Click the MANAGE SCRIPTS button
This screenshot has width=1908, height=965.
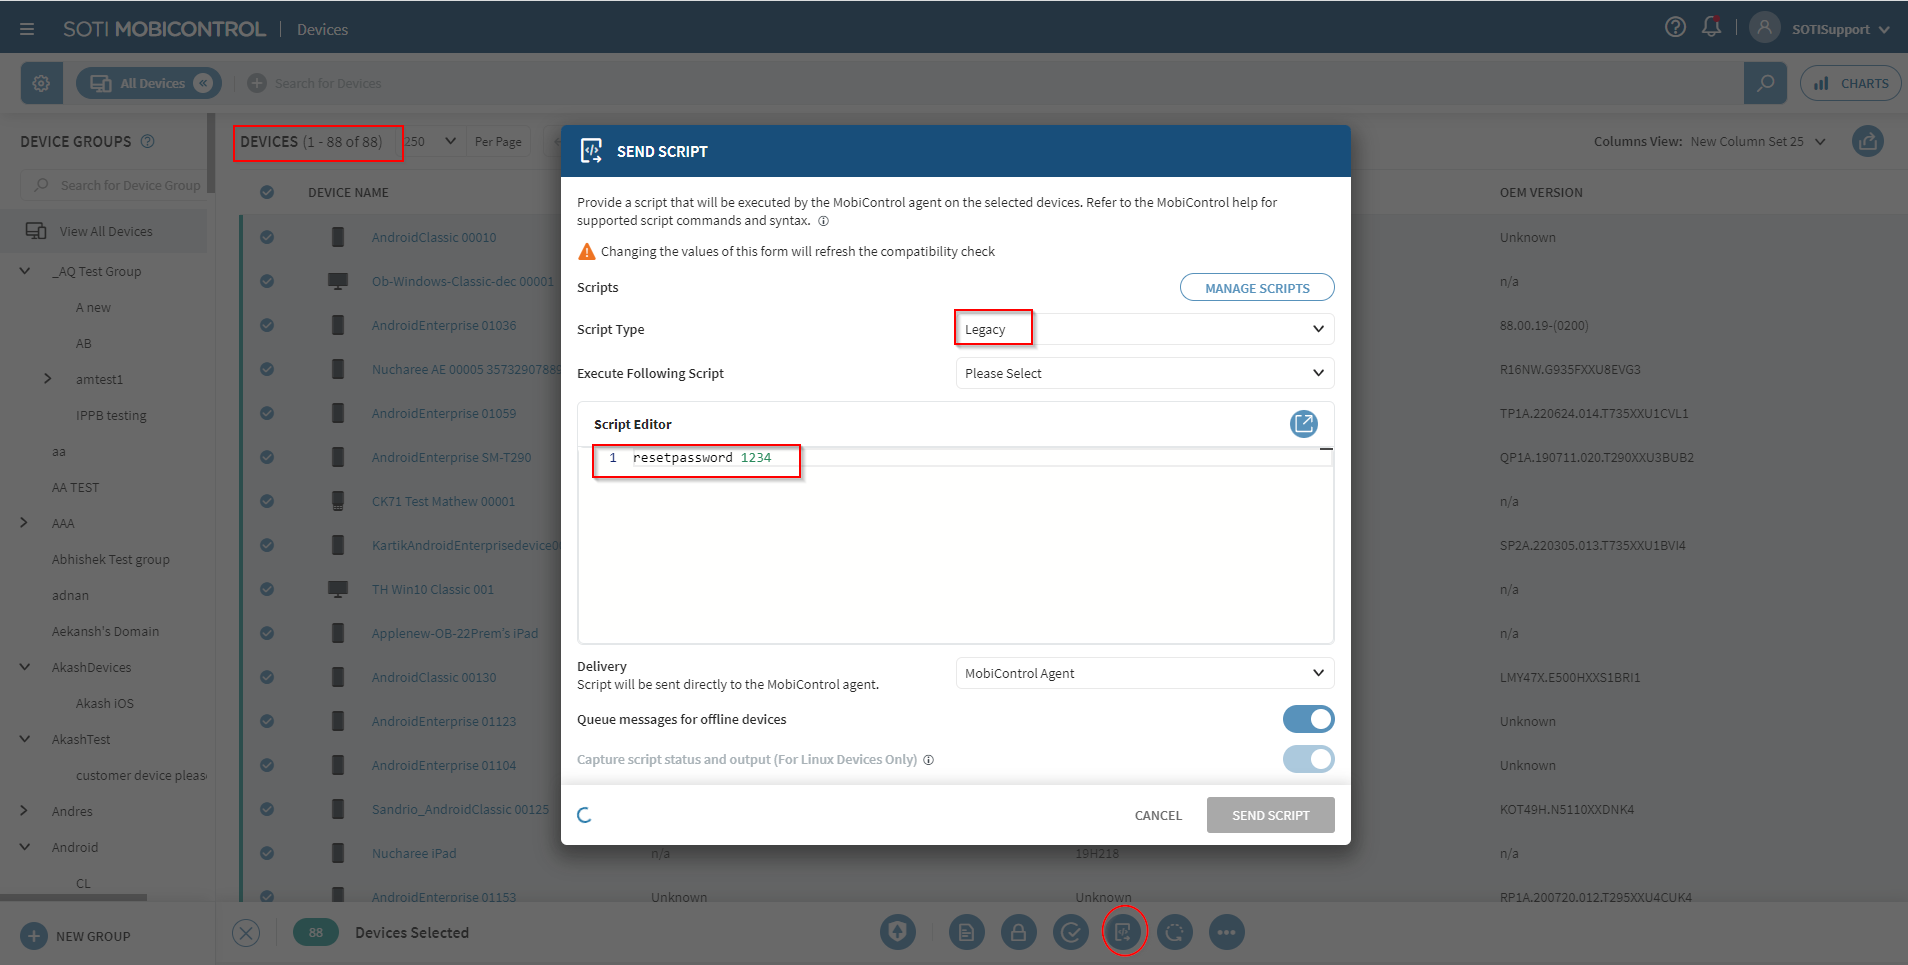pos(1256,288)
